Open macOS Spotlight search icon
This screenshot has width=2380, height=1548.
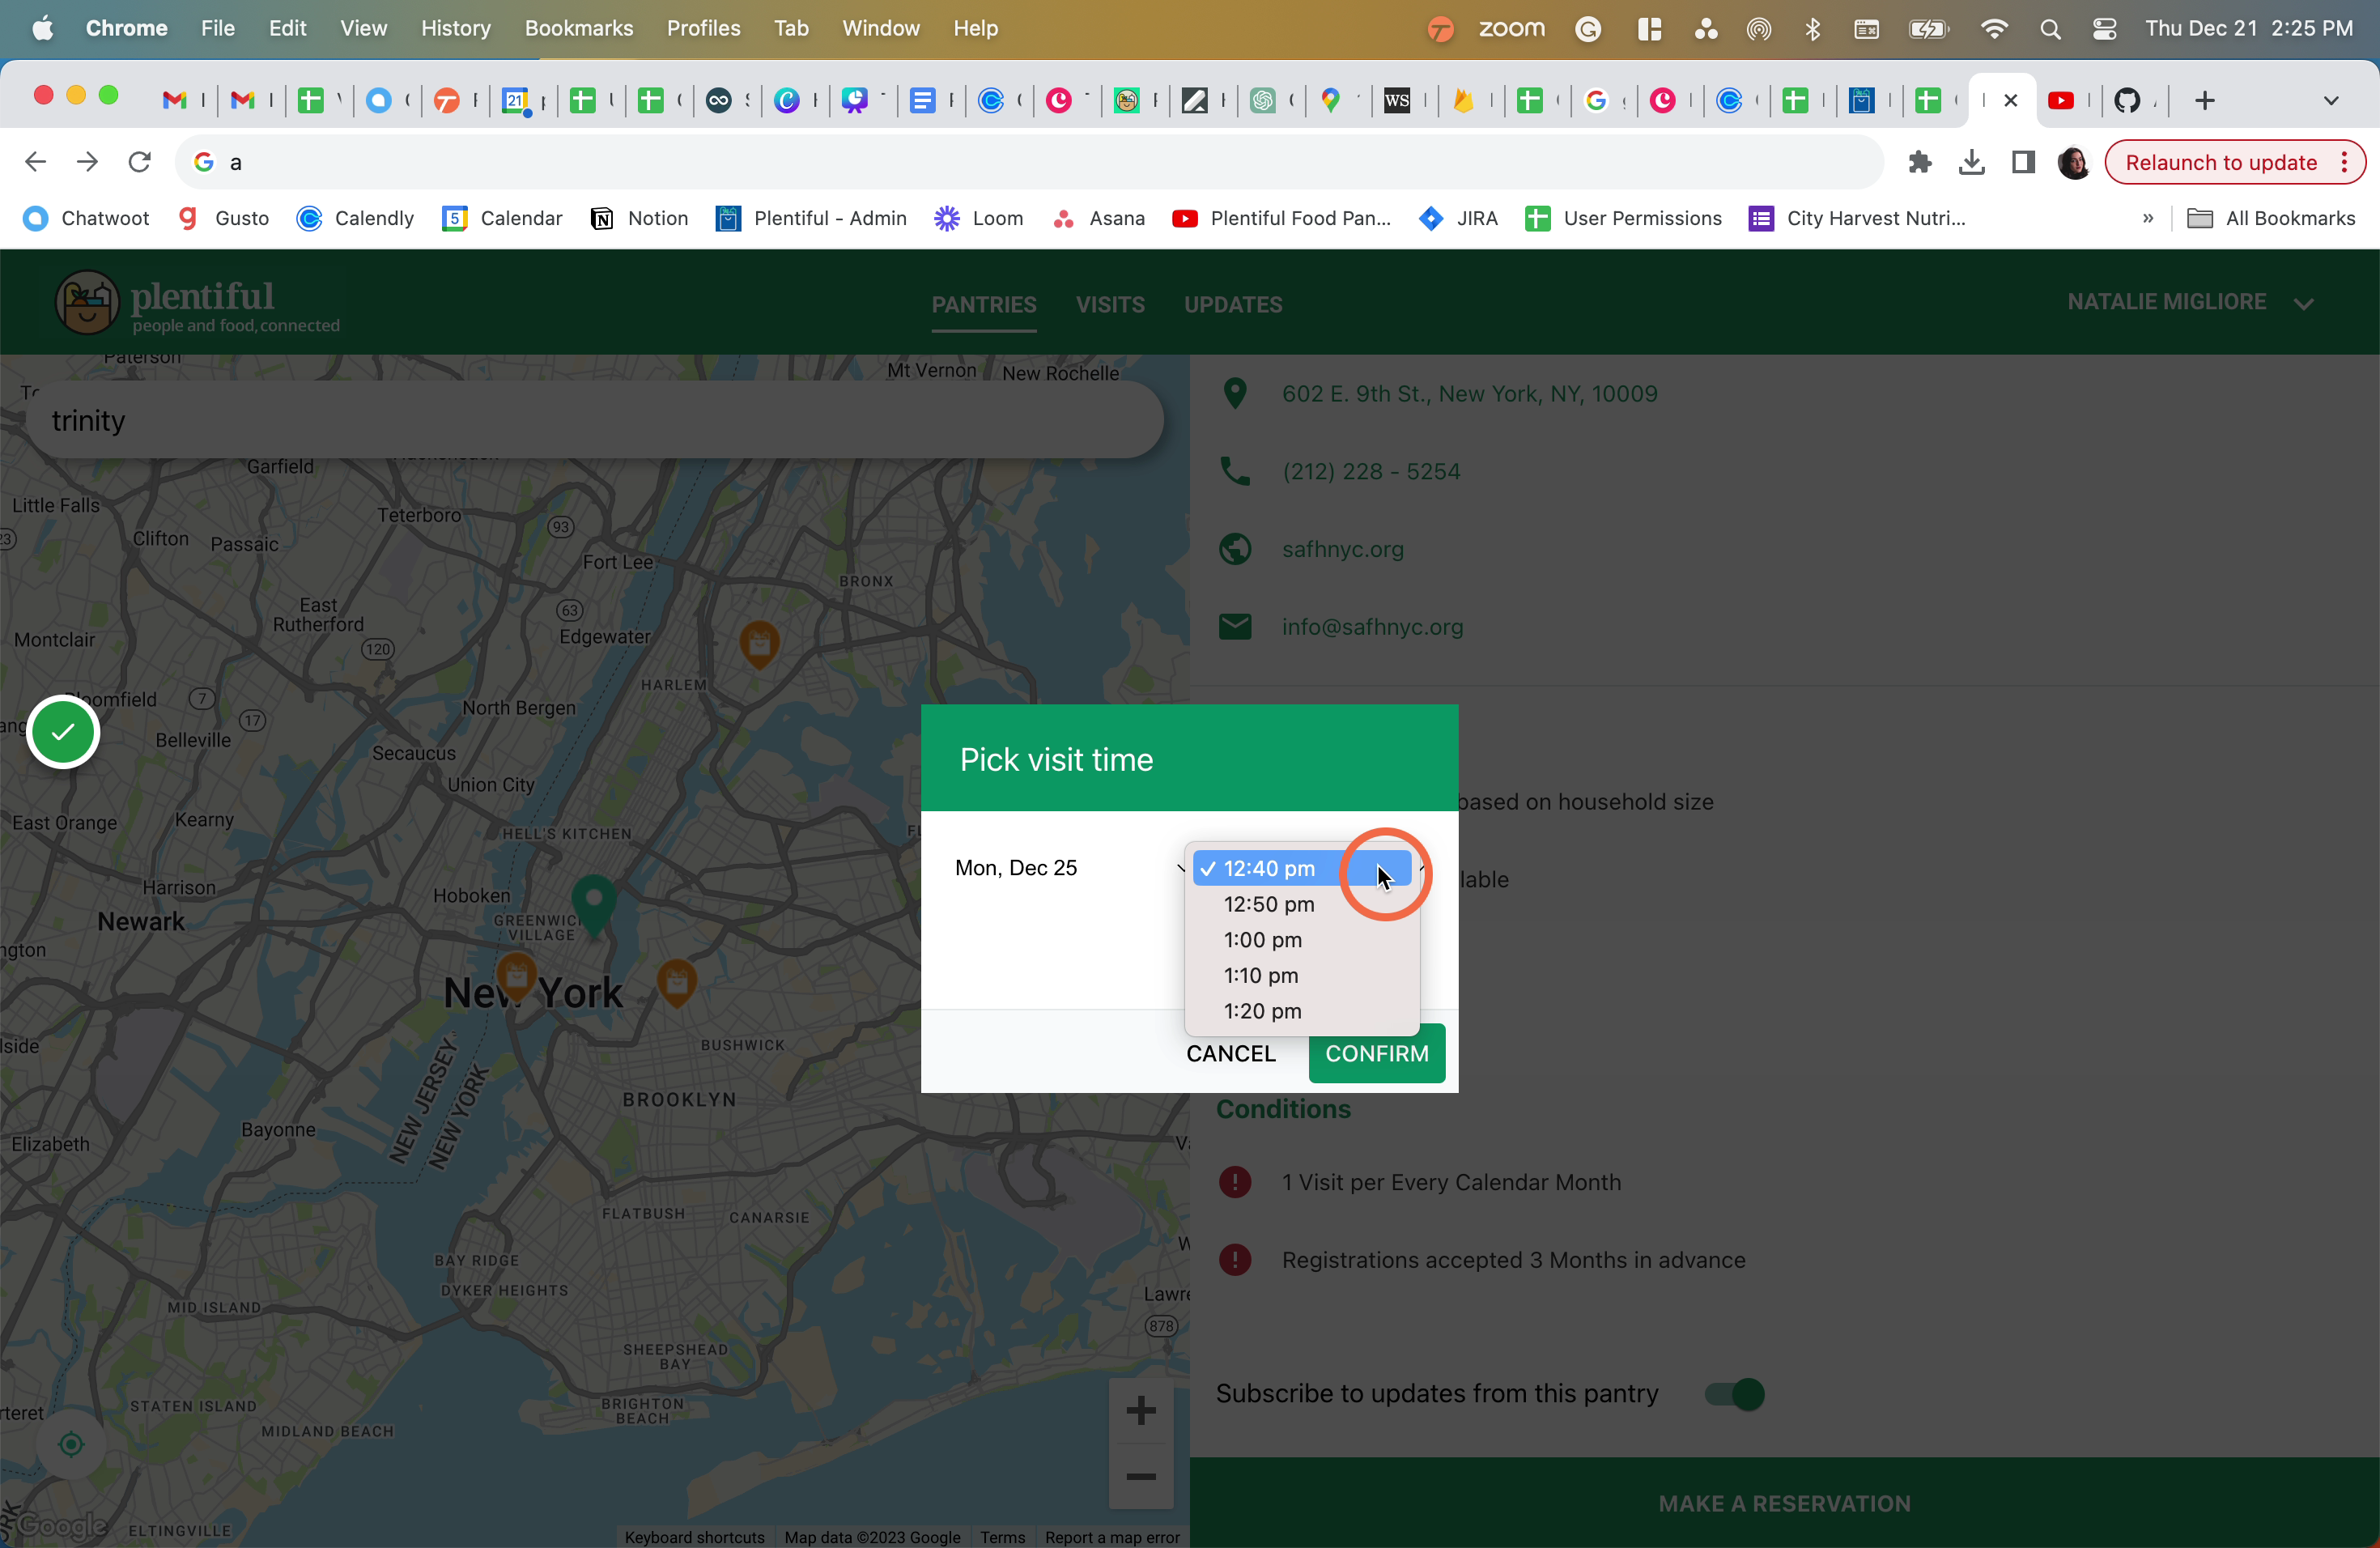tap(2050, 29)
